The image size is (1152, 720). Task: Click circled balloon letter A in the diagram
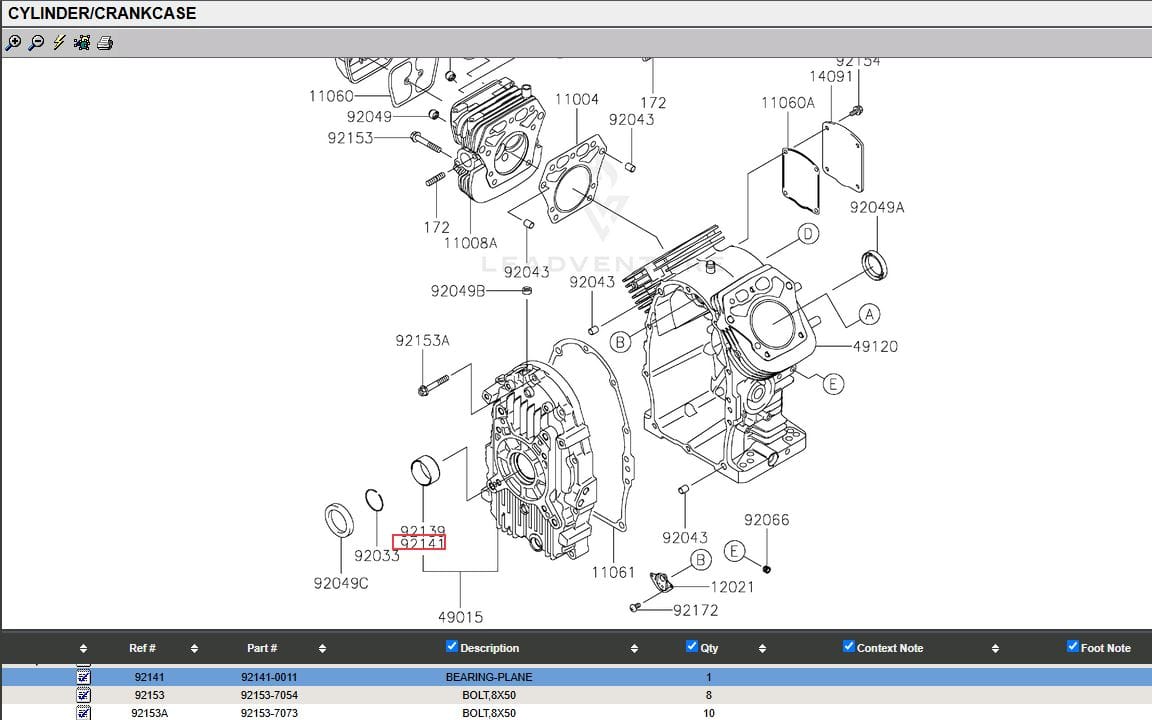(869, 315)
